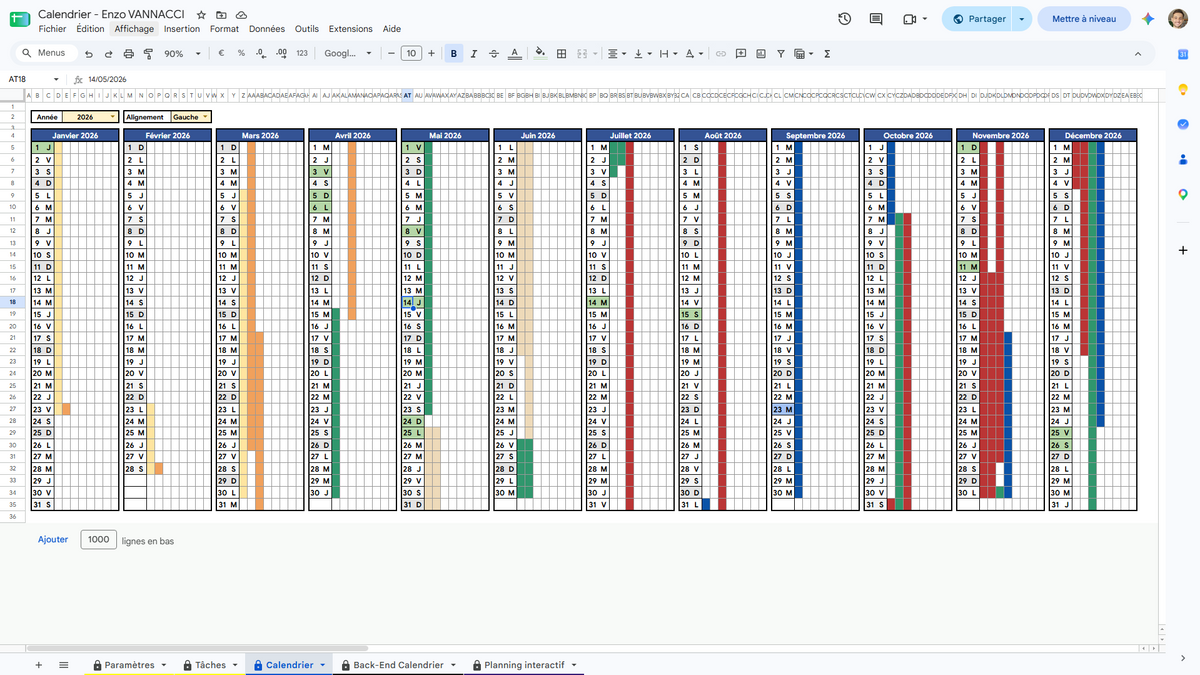Screen dimensions: 1200x675
Task: Open version history clock icon
Action: 845,19
